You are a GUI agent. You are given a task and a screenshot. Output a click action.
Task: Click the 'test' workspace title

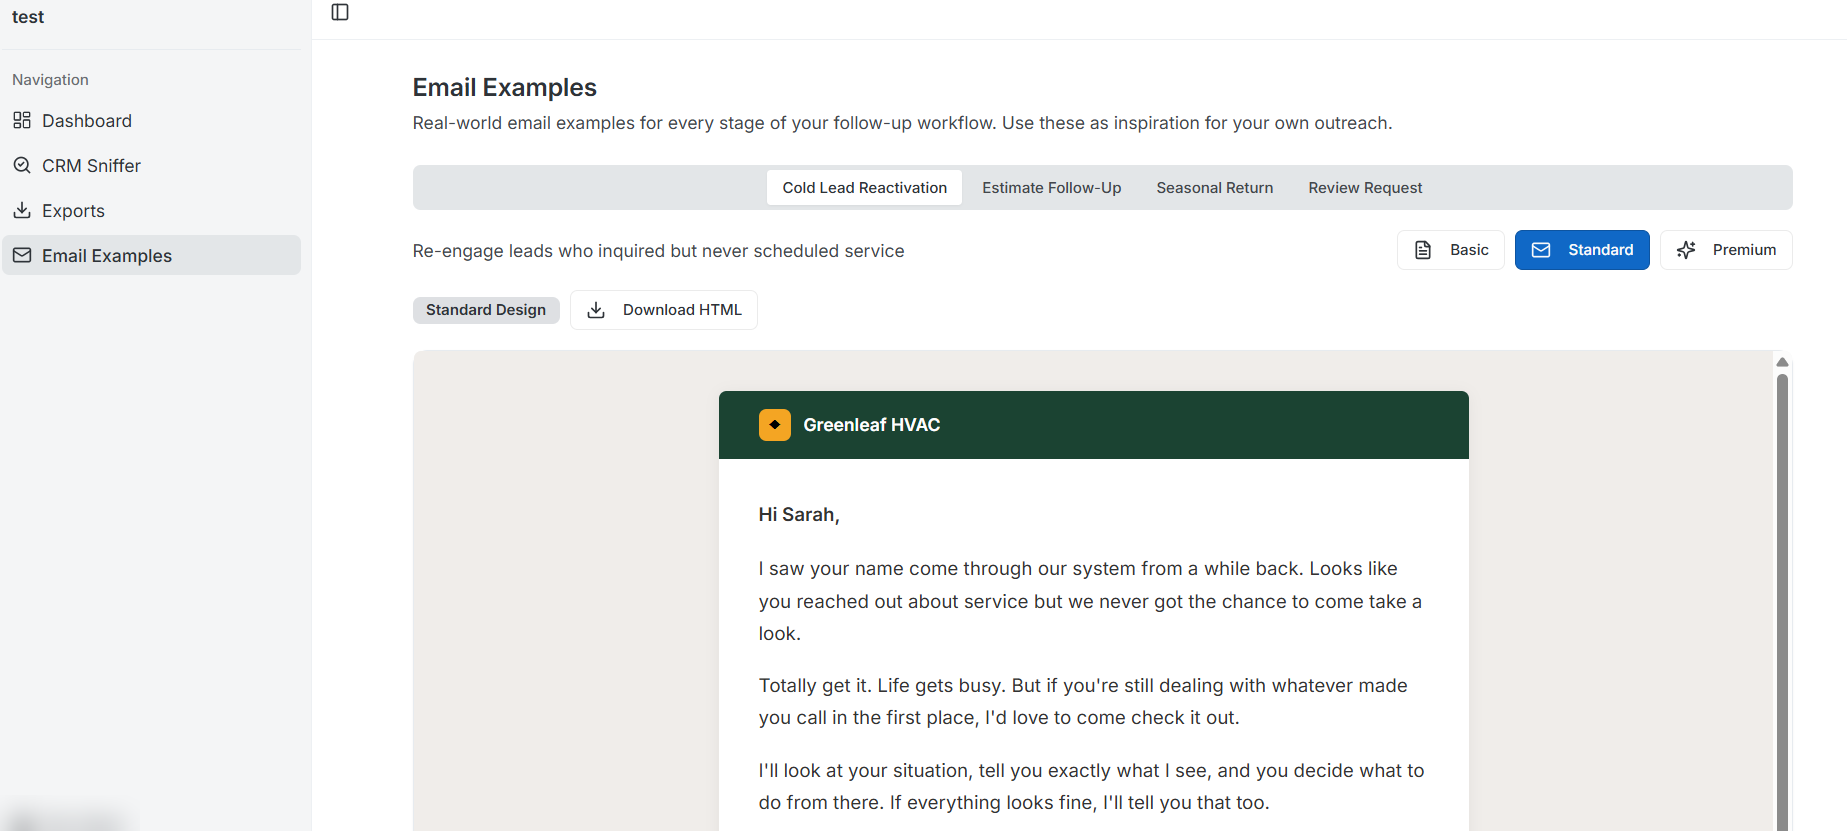28,16
